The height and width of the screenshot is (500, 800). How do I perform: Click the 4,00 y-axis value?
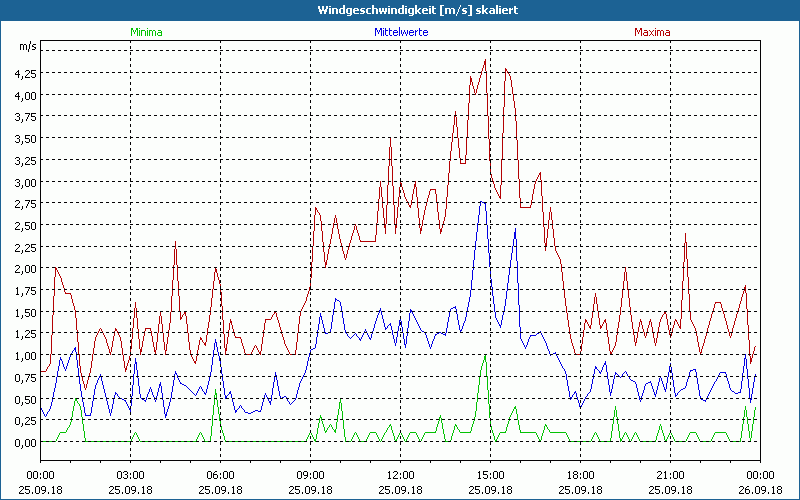26,95
